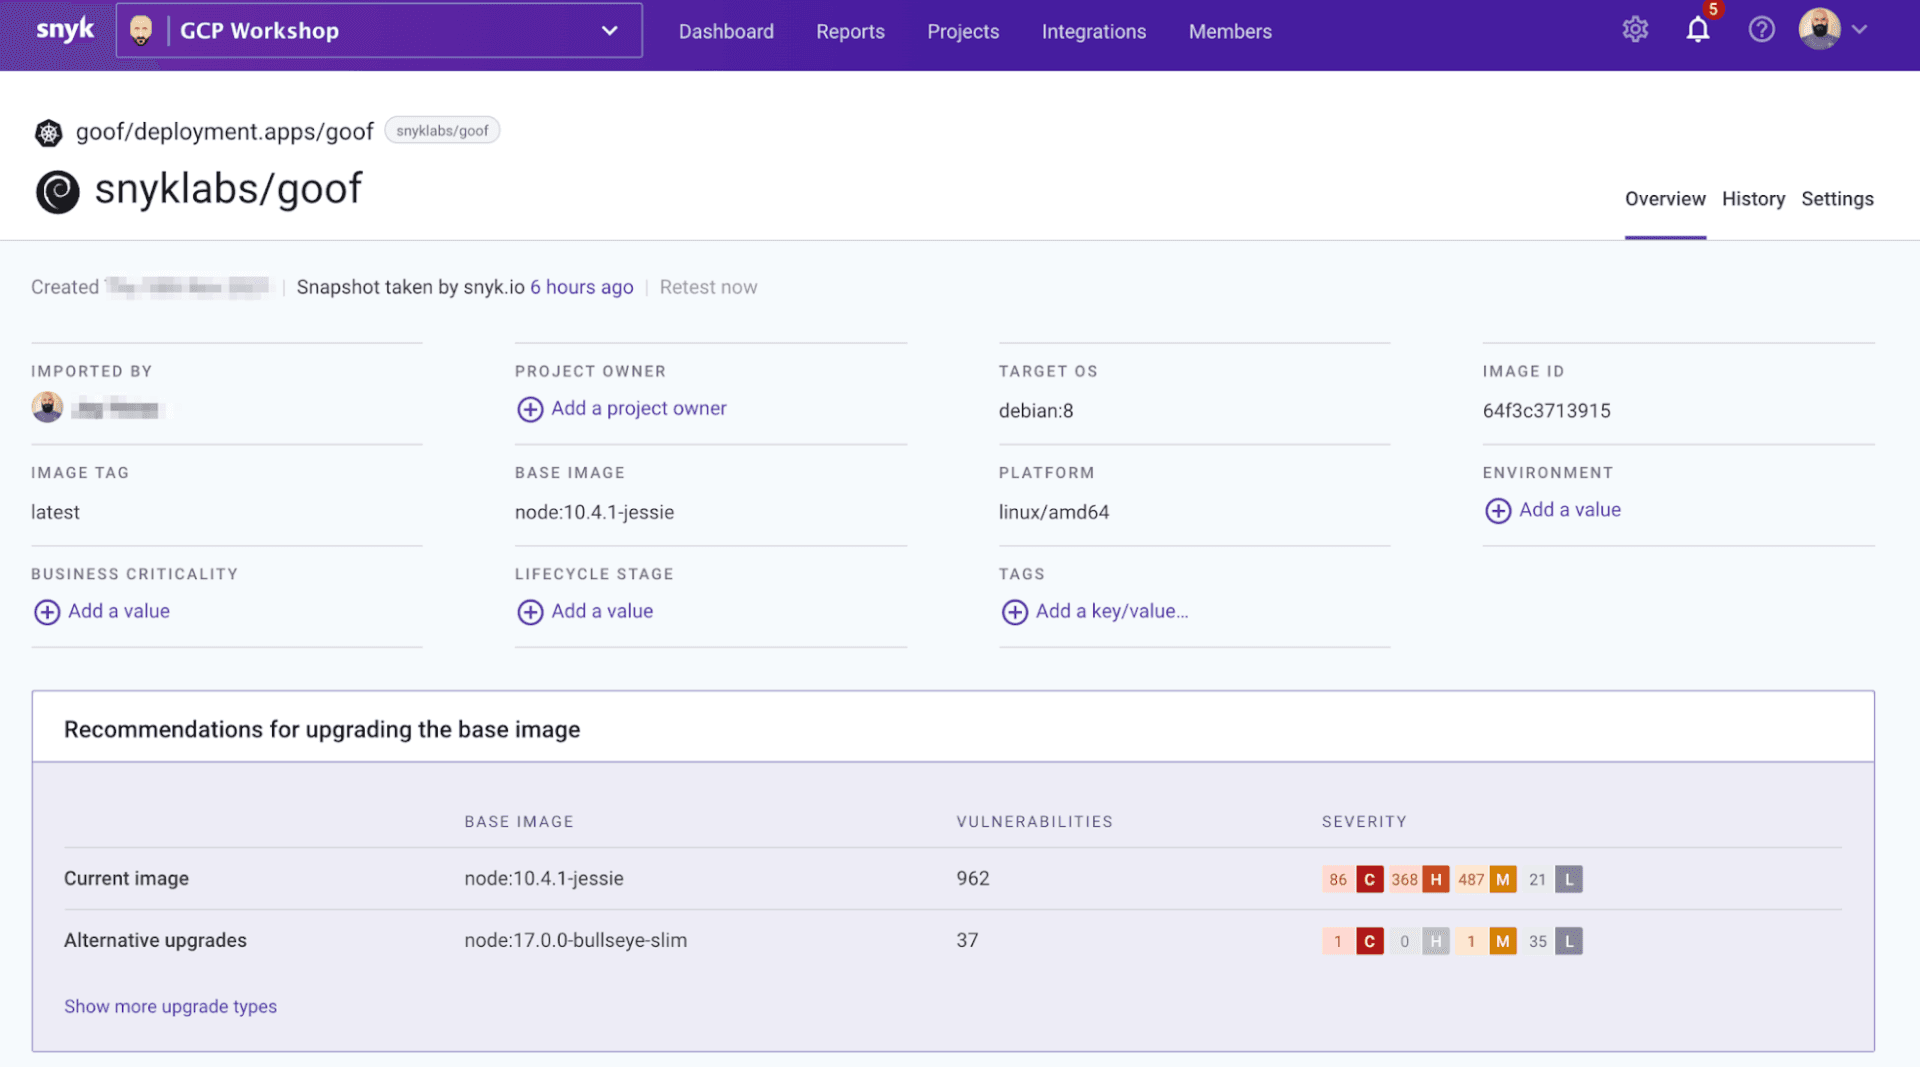The height and width of the screenshot is (1067, 1920).
Task: Click the Kubernetes icon beside goof/deployment.apps/goof
Action: point(48,132)
